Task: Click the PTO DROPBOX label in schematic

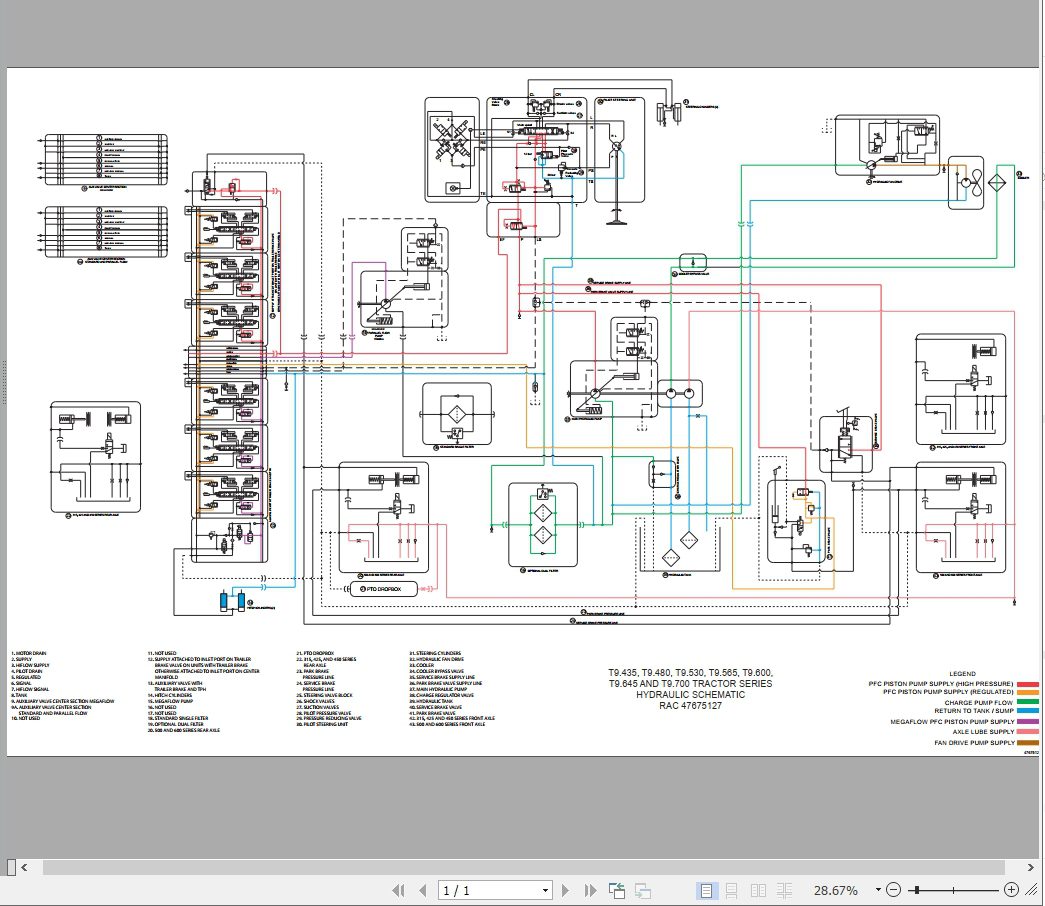Action: (x=380, y=590)
